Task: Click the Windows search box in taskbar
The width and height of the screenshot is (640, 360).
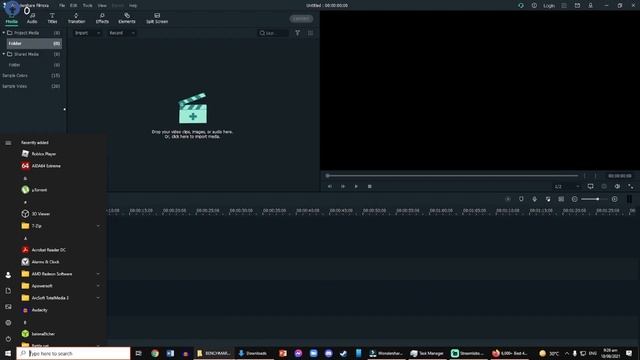Action: pos(73,353)
